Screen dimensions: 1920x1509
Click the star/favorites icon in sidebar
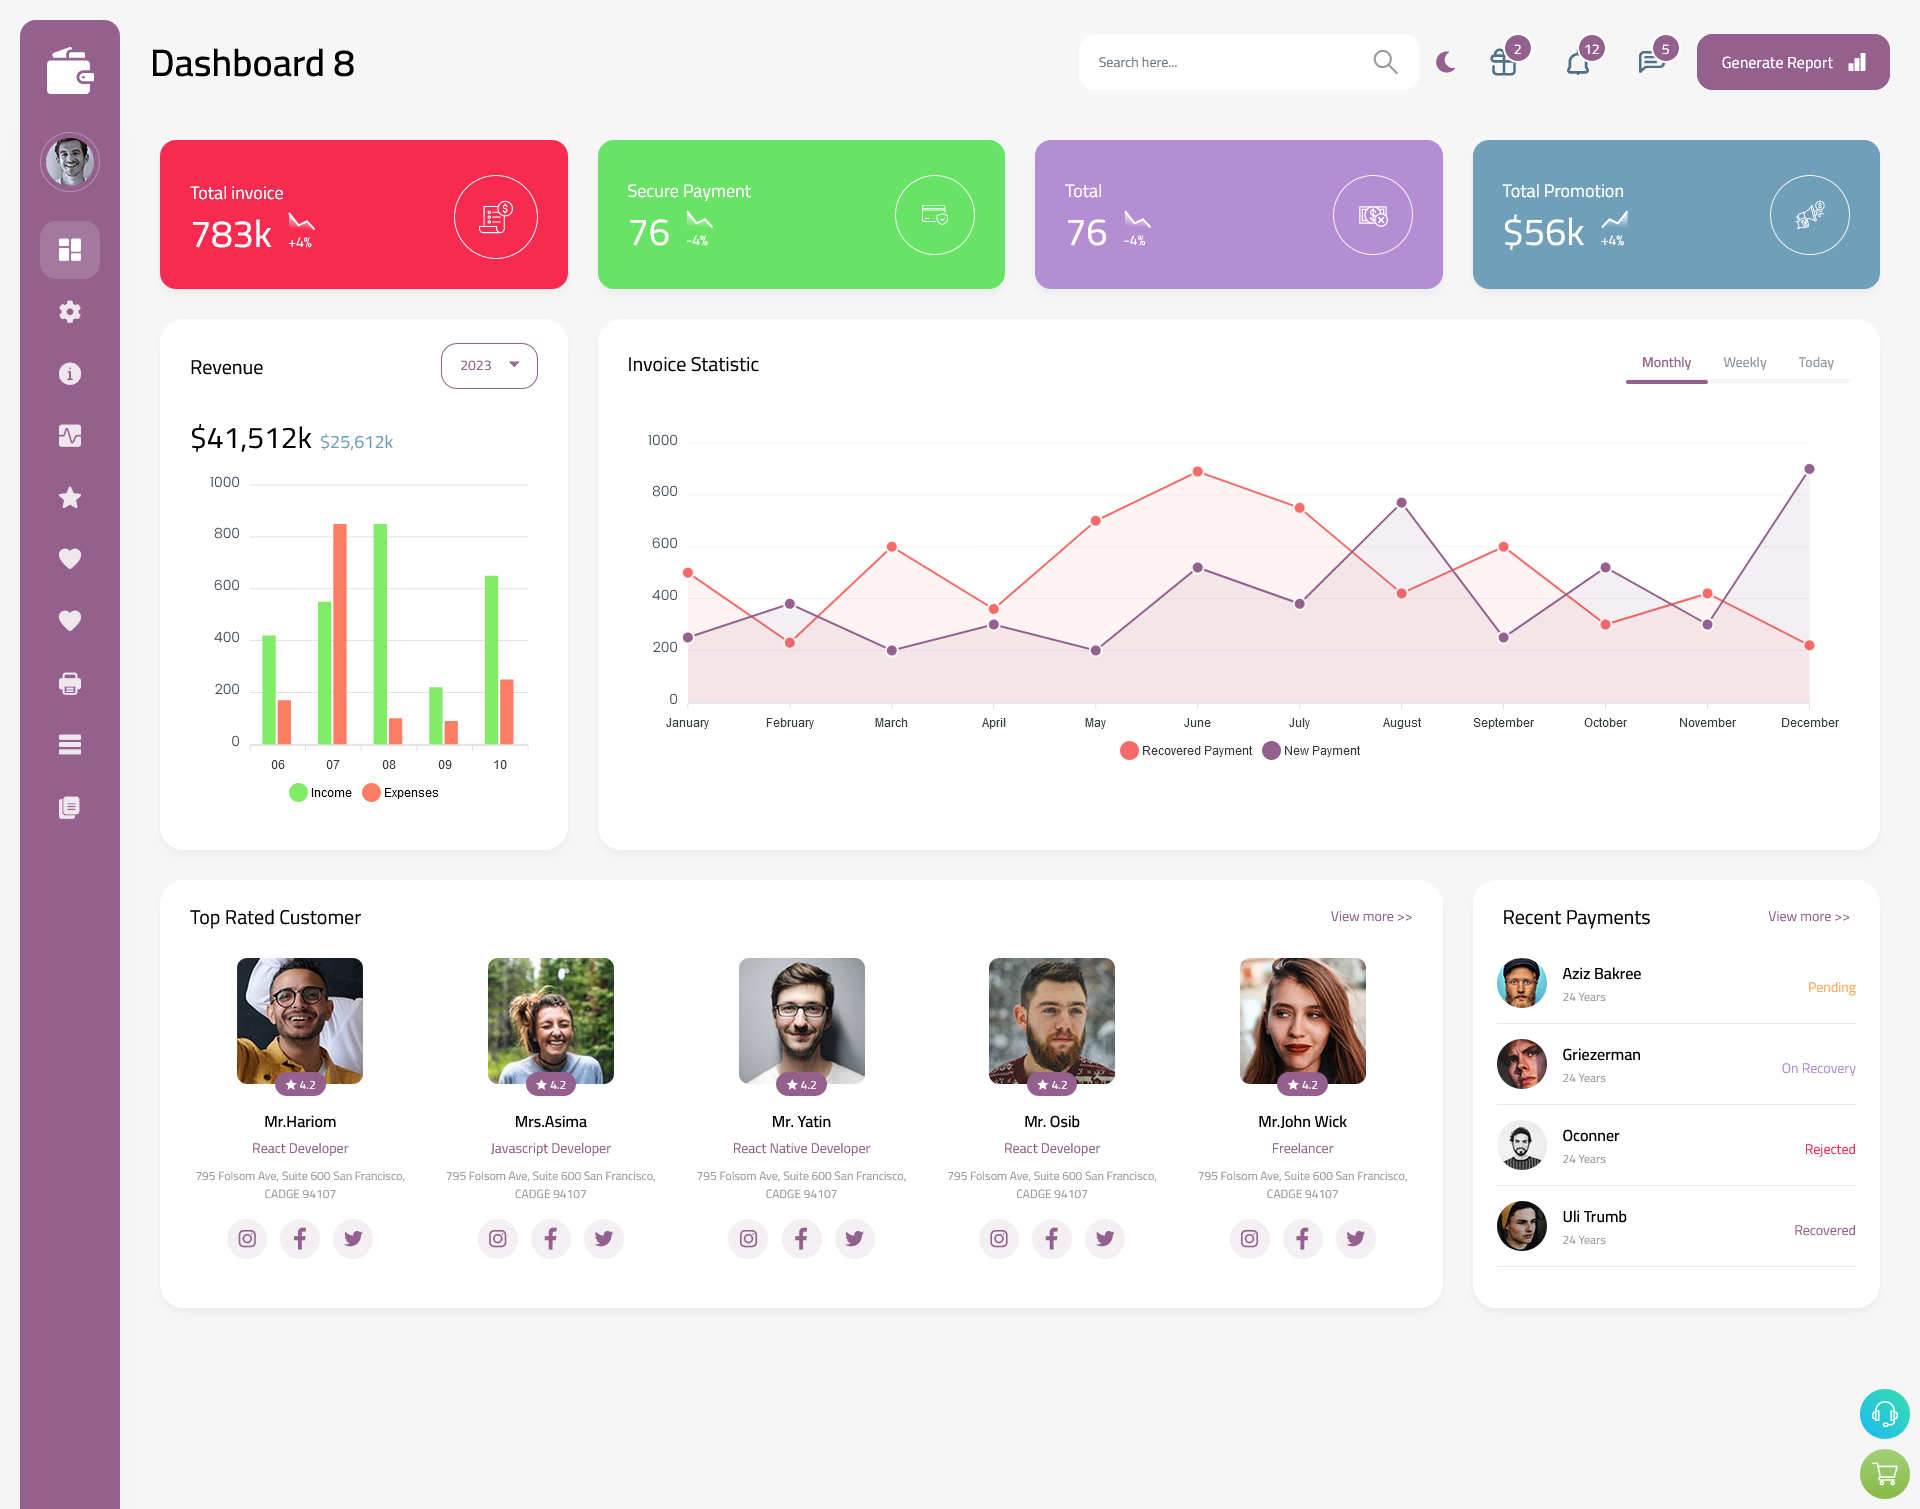[x=70, y=497]
